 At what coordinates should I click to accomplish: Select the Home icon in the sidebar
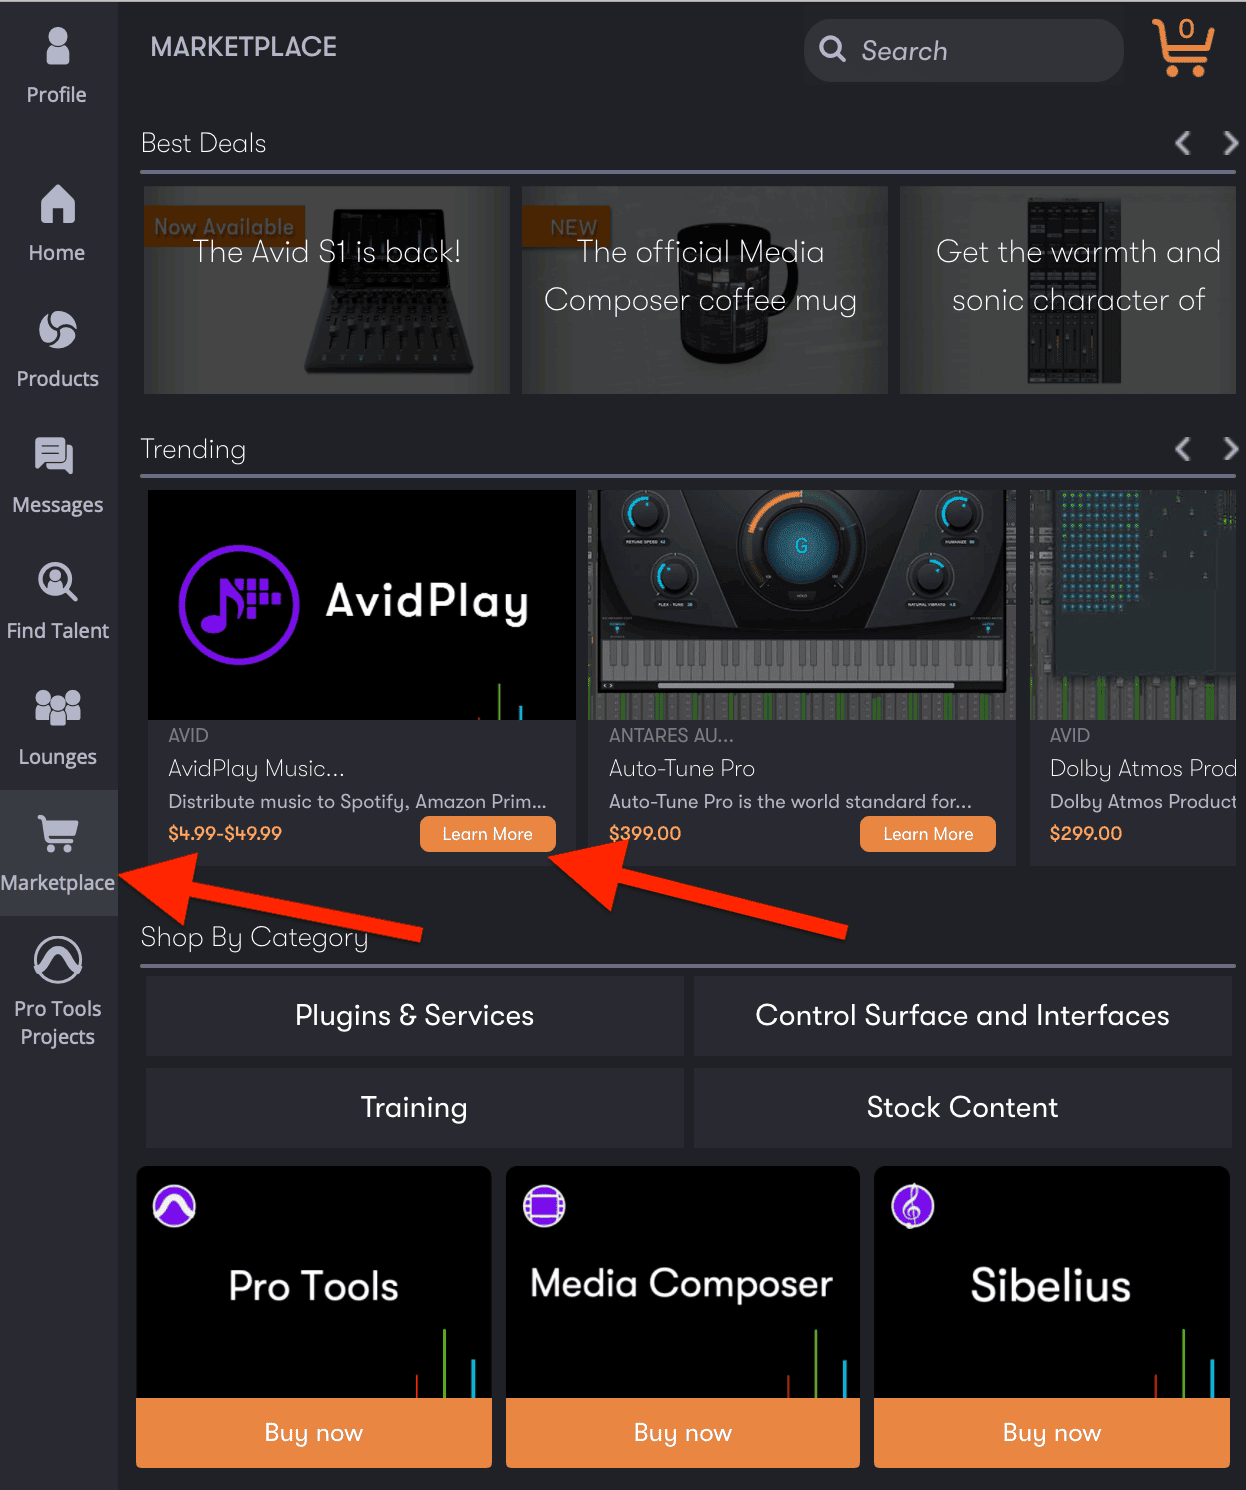click(56, 205)
